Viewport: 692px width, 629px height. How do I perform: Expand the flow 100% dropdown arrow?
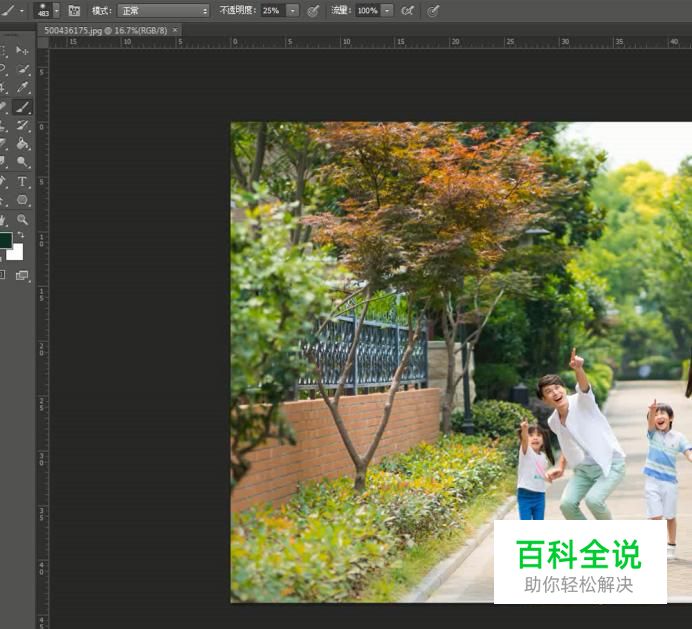[x=386, y=10]
